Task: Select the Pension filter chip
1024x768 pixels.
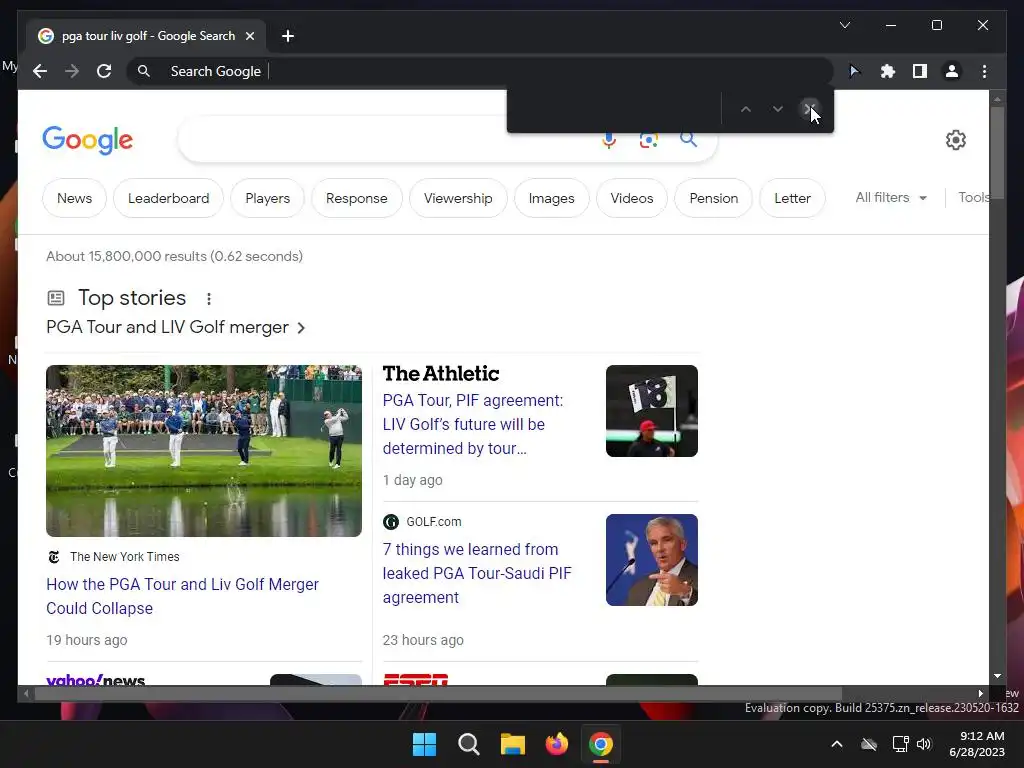Action: tap(714, 198)
